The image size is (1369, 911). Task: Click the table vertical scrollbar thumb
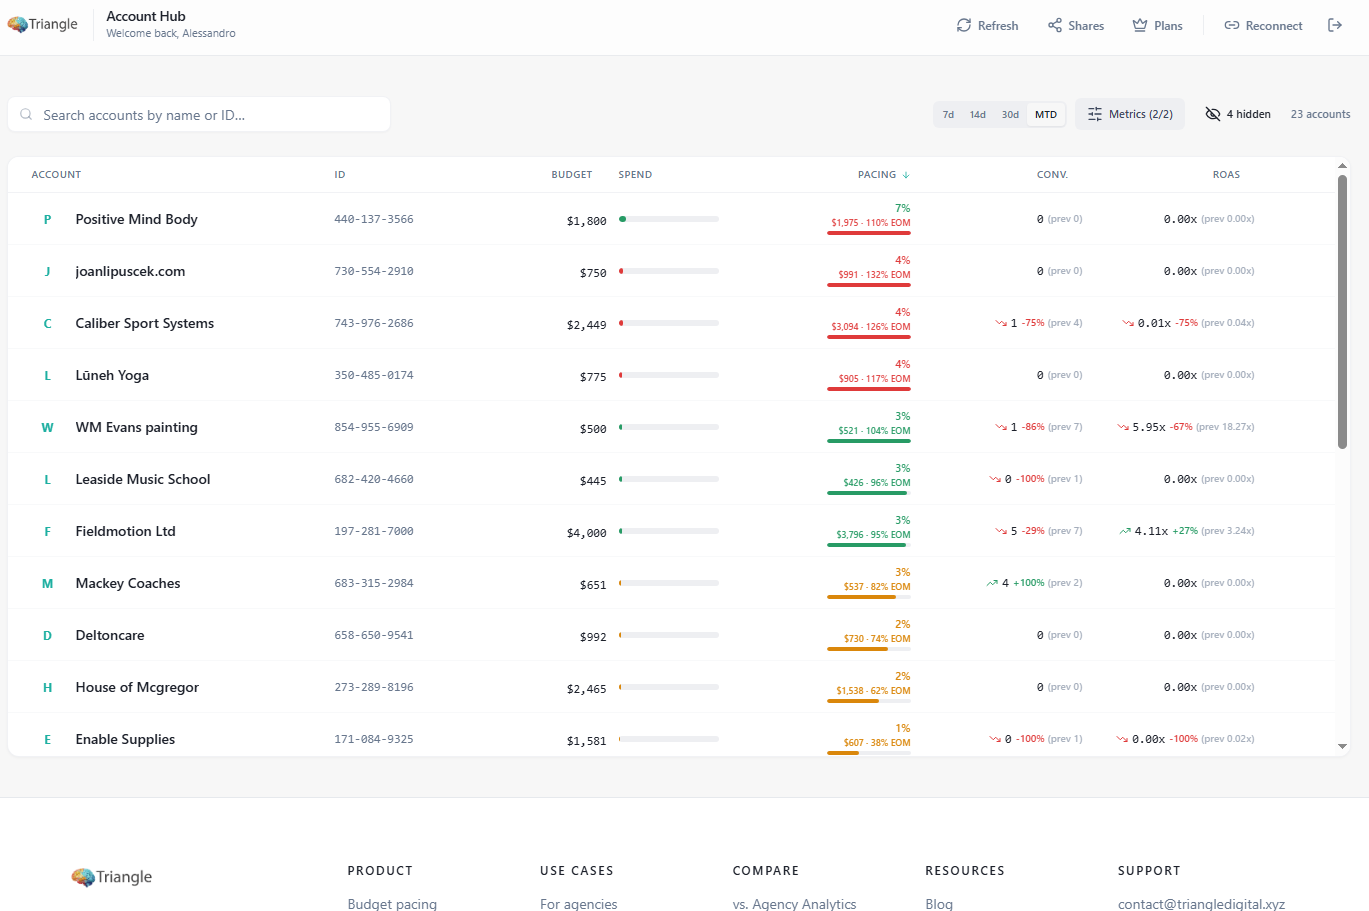coord(1342,312)
